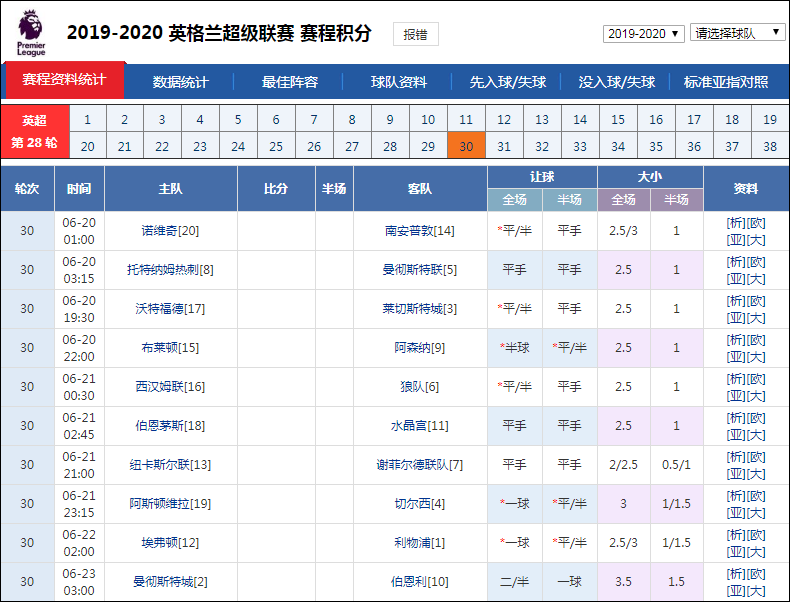Click [亚] link in 西汉姆联 row
Screen dimensions: 790x602
click(x=736, y=395)
